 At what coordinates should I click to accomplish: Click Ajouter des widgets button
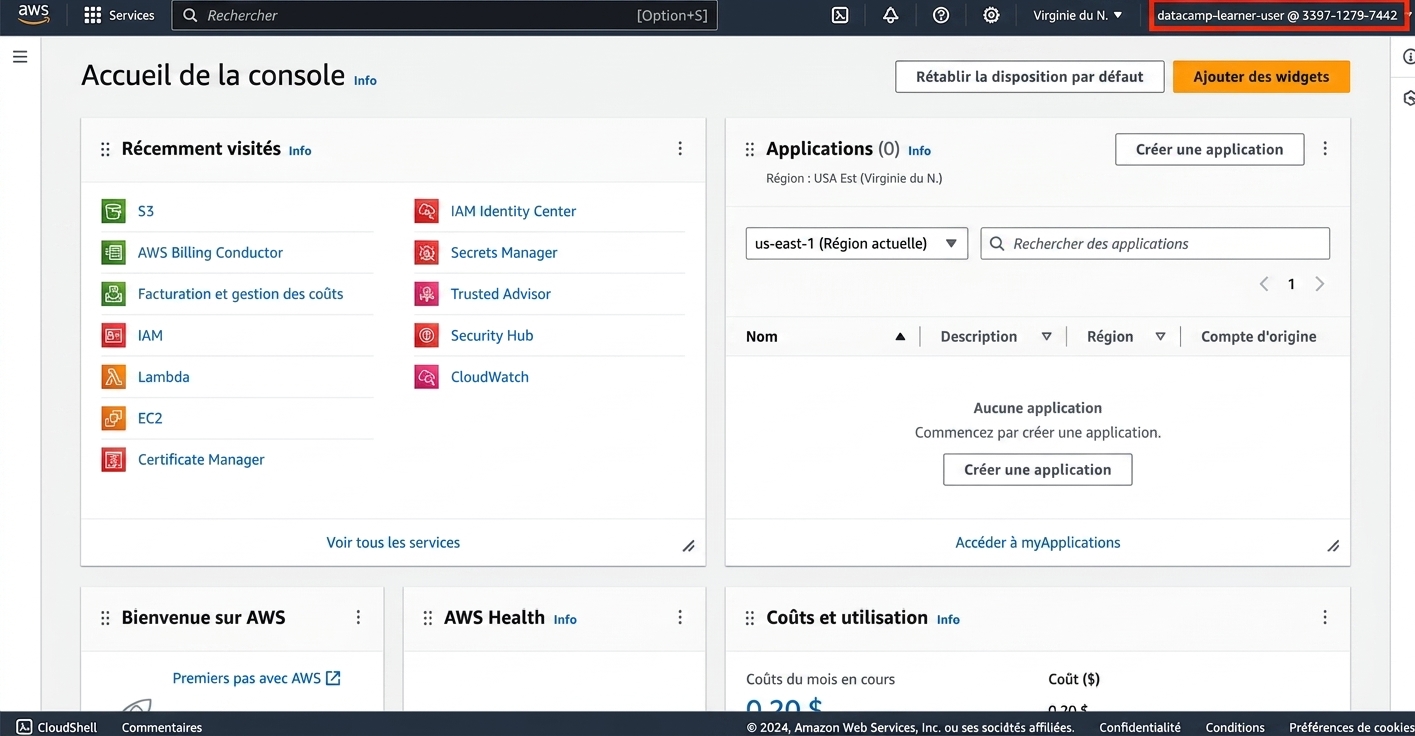(x=1261, y=77)
